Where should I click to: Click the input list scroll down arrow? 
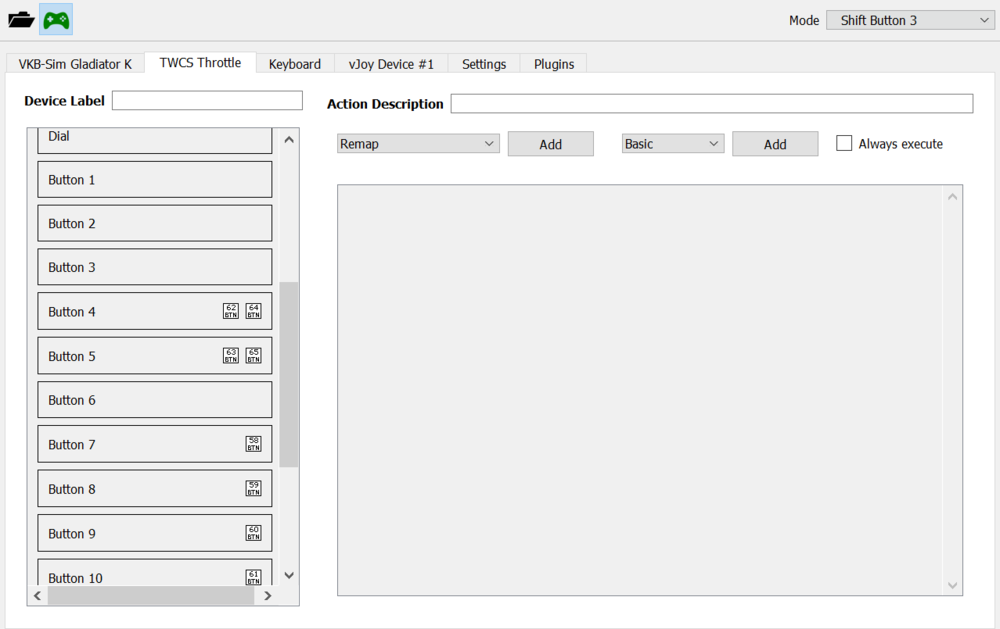pyautogui.click(x=289, y=575)
